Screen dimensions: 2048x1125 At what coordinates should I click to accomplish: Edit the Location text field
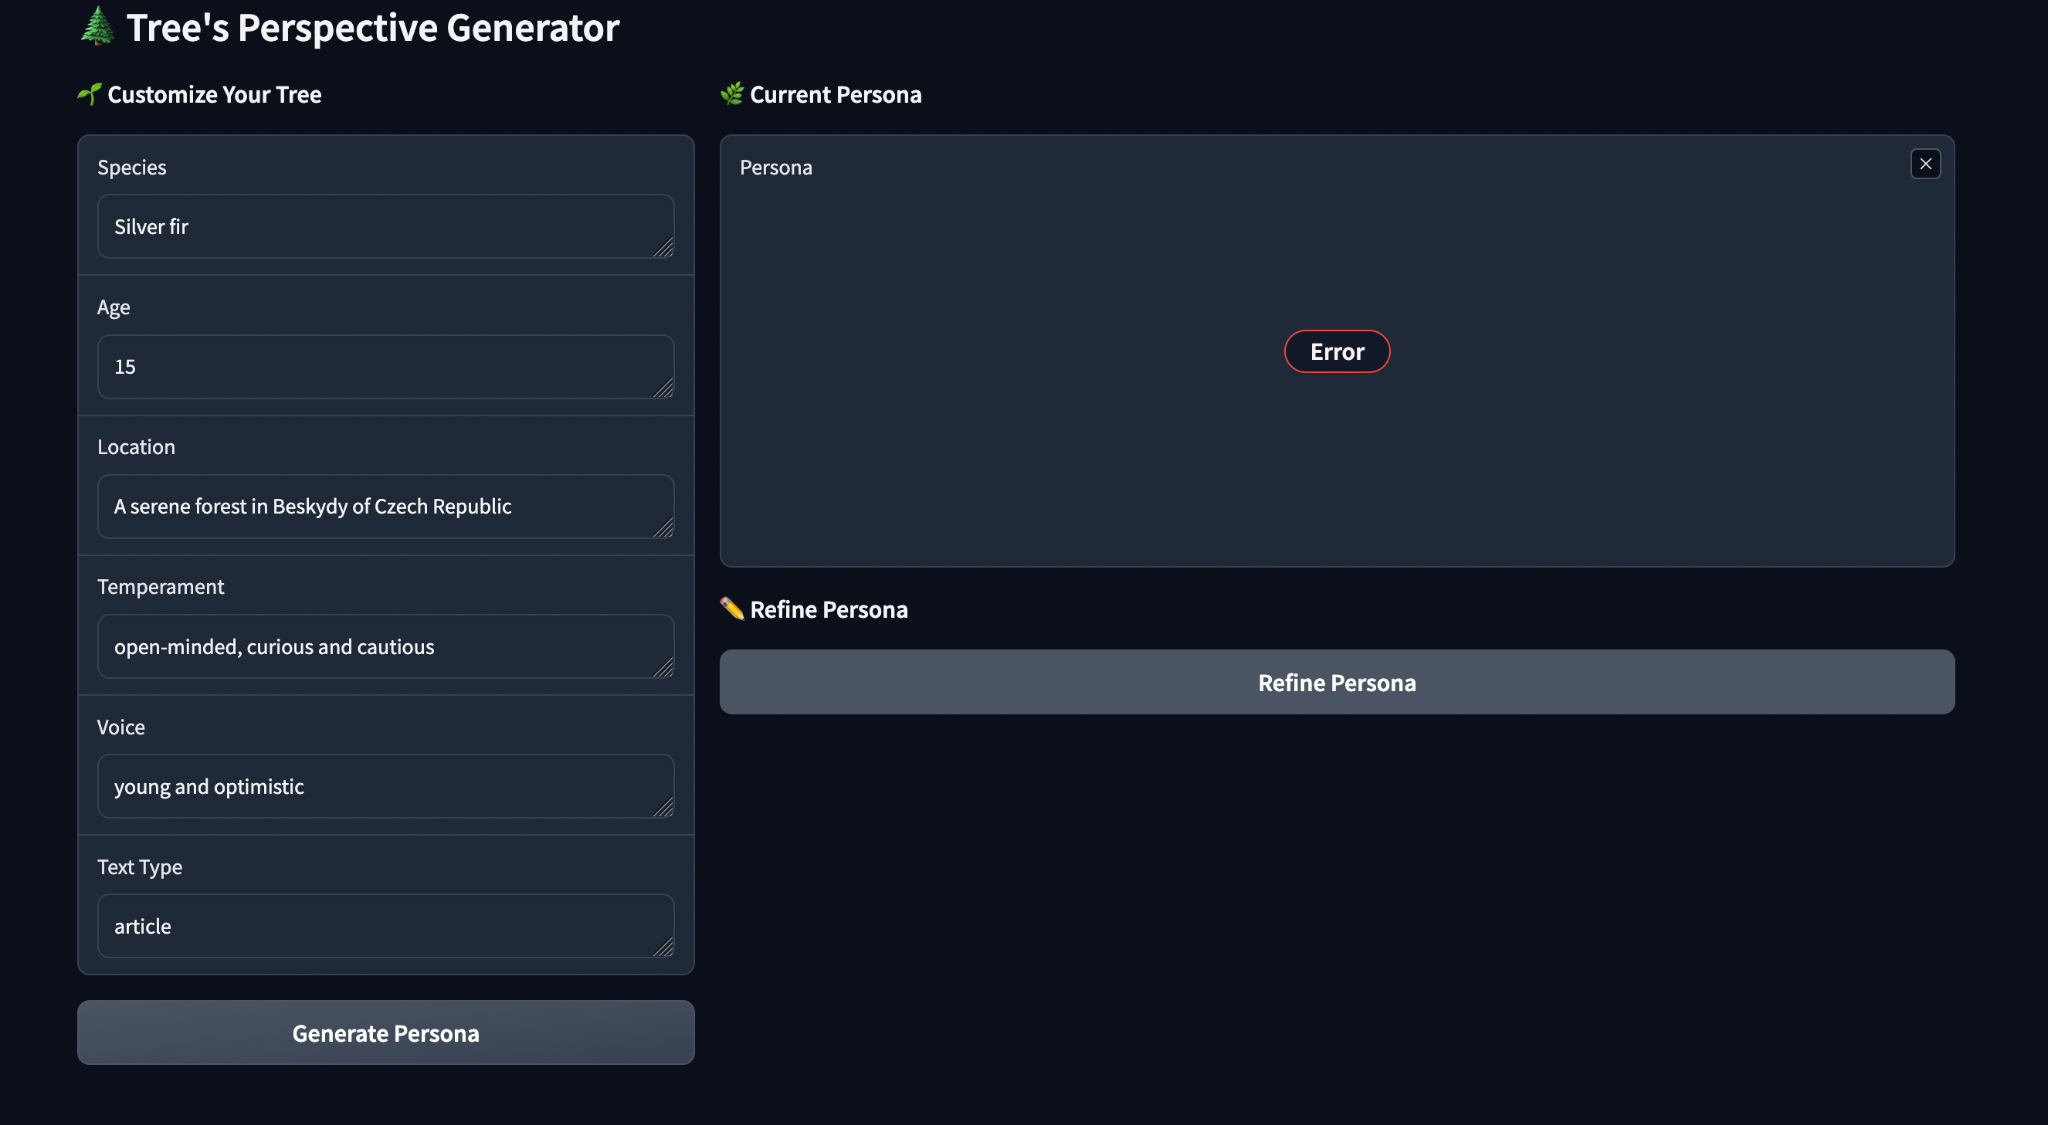pyautogui.click(x=385, y=507)
